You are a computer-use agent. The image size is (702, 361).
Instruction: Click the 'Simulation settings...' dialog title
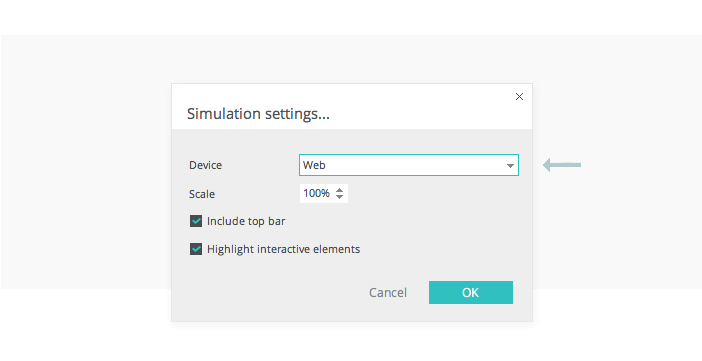258,114
